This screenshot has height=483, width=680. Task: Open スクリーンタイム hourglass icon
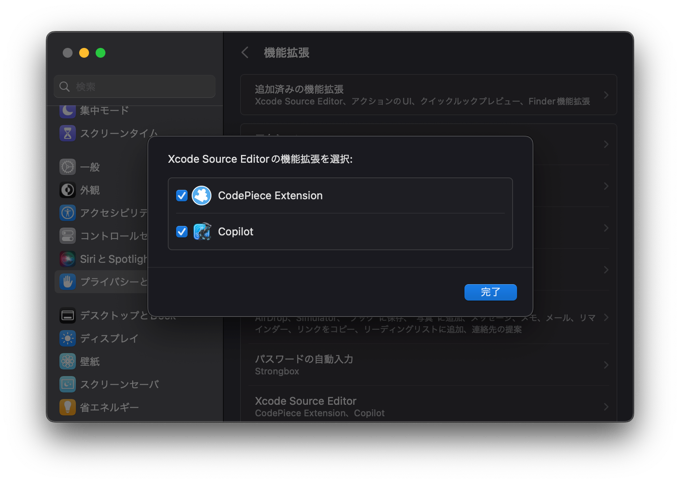[67, 134]
